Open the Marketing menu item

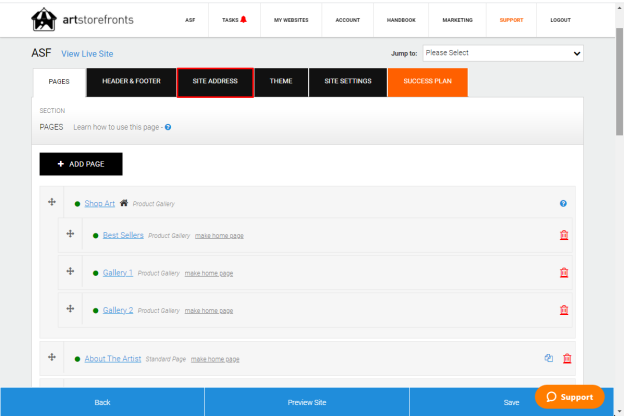(x=458, y=20)
